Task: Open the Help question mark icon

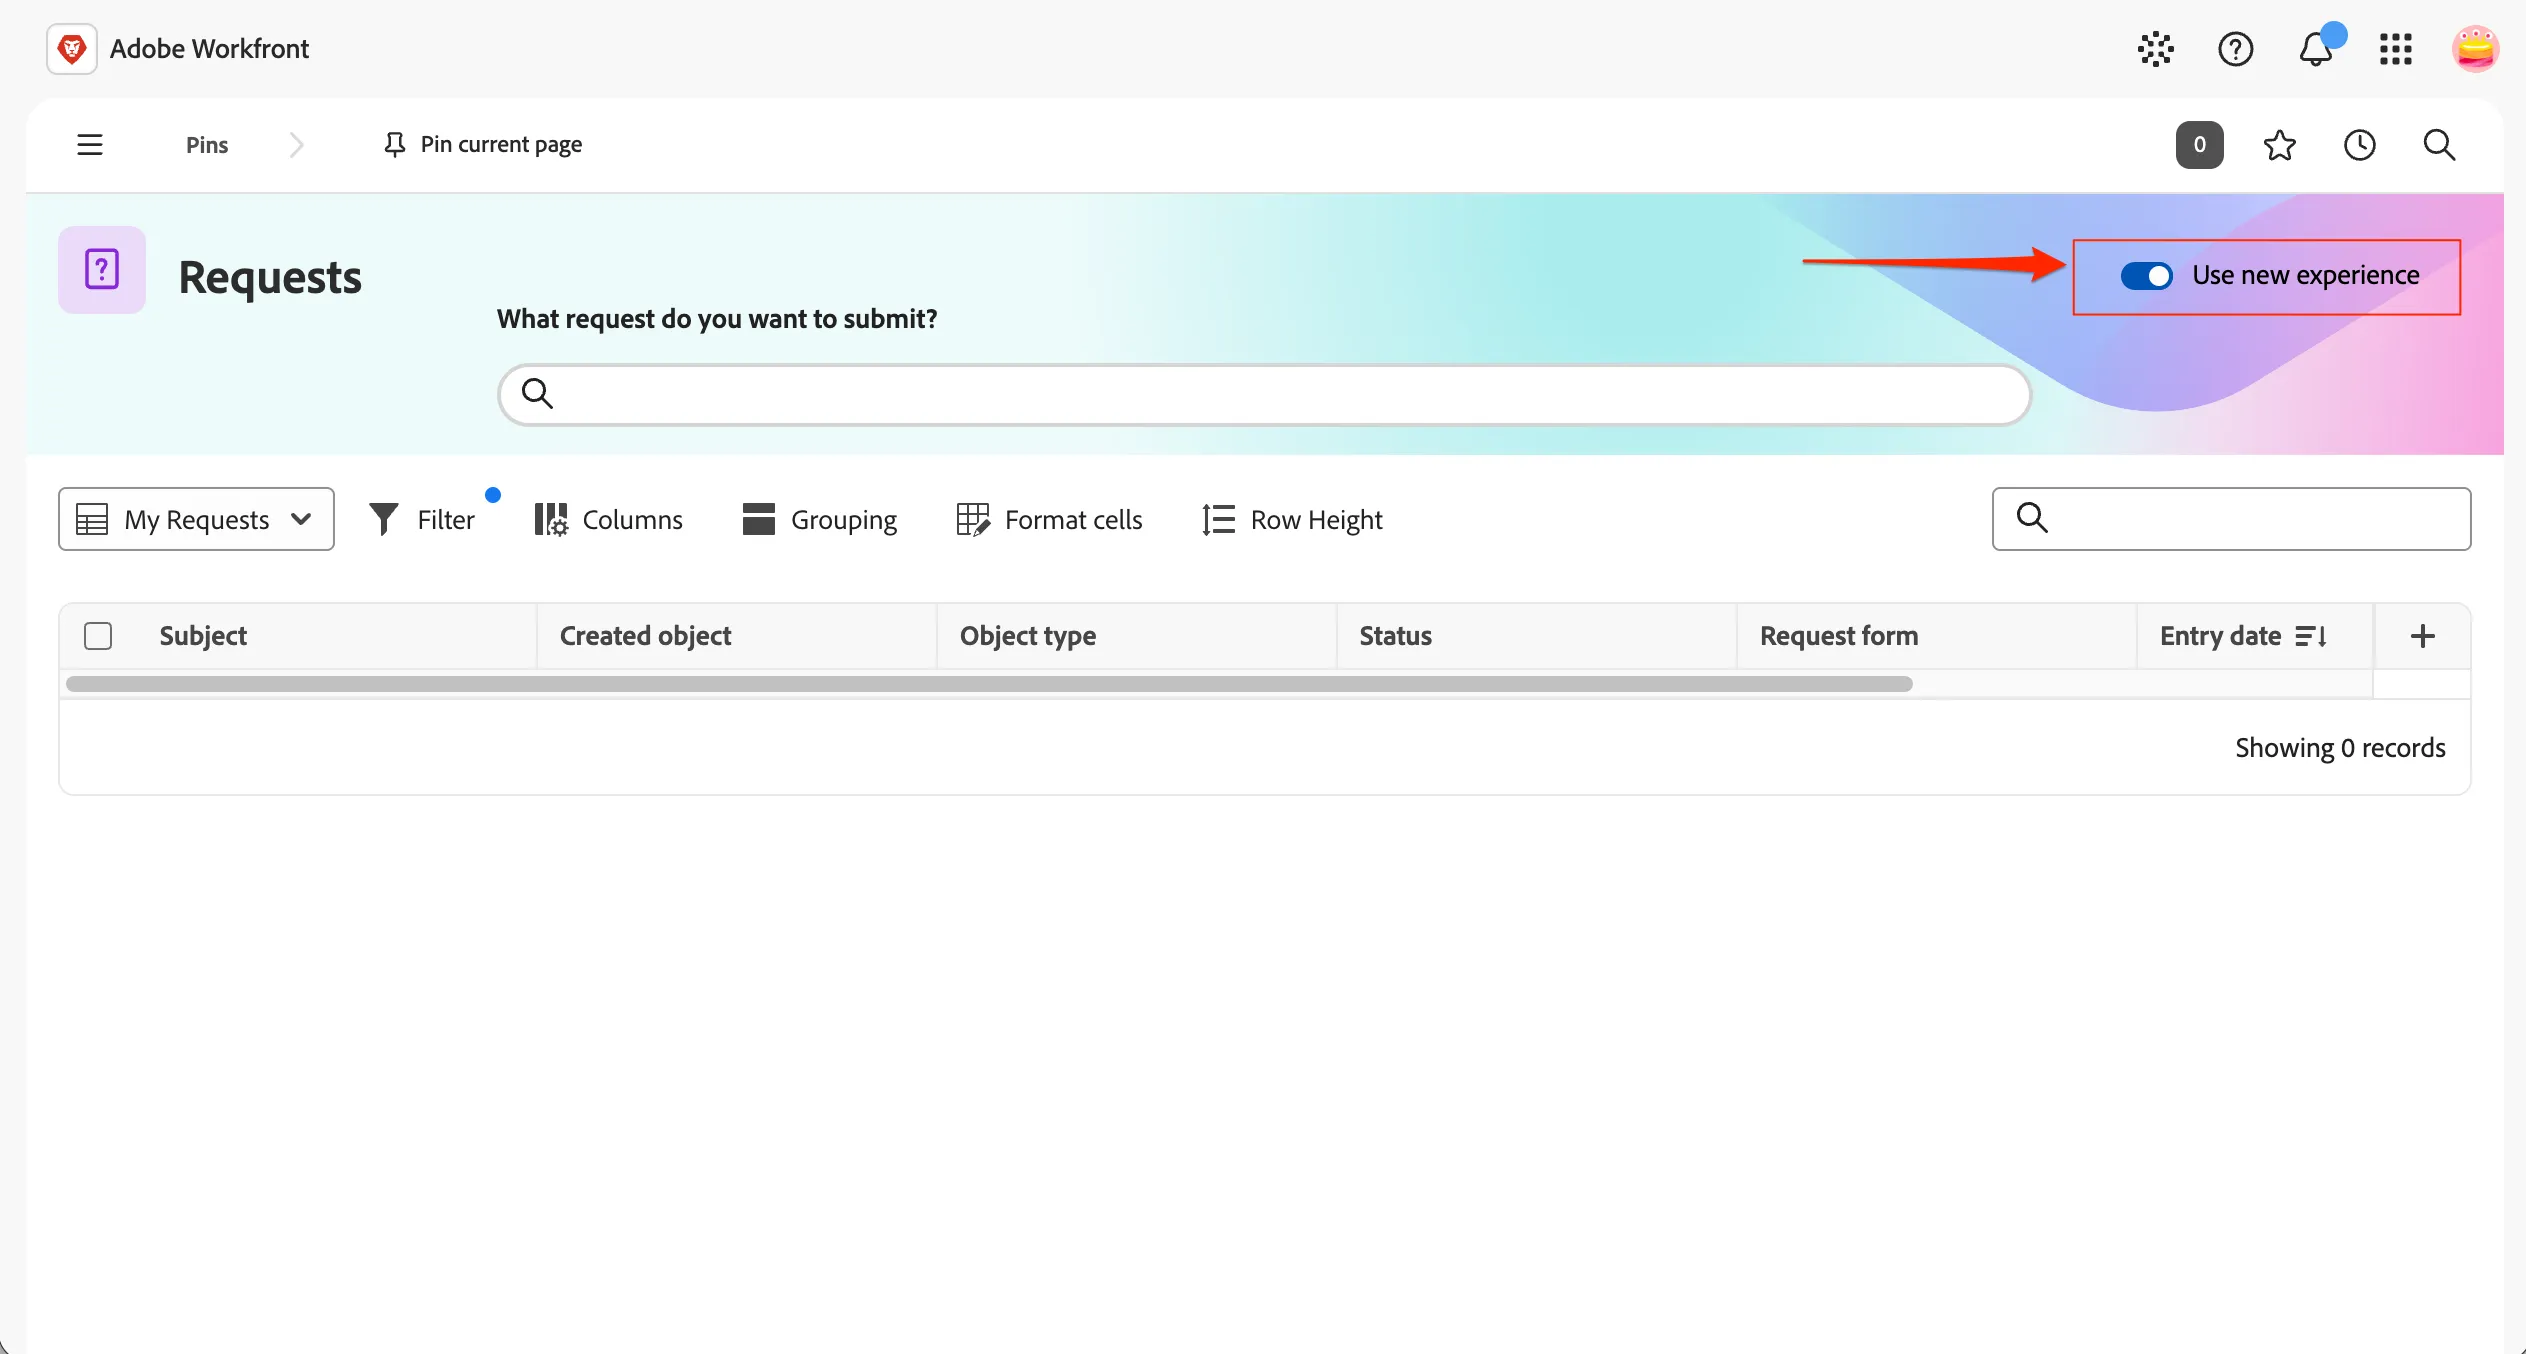Action: pos(2235,49)
